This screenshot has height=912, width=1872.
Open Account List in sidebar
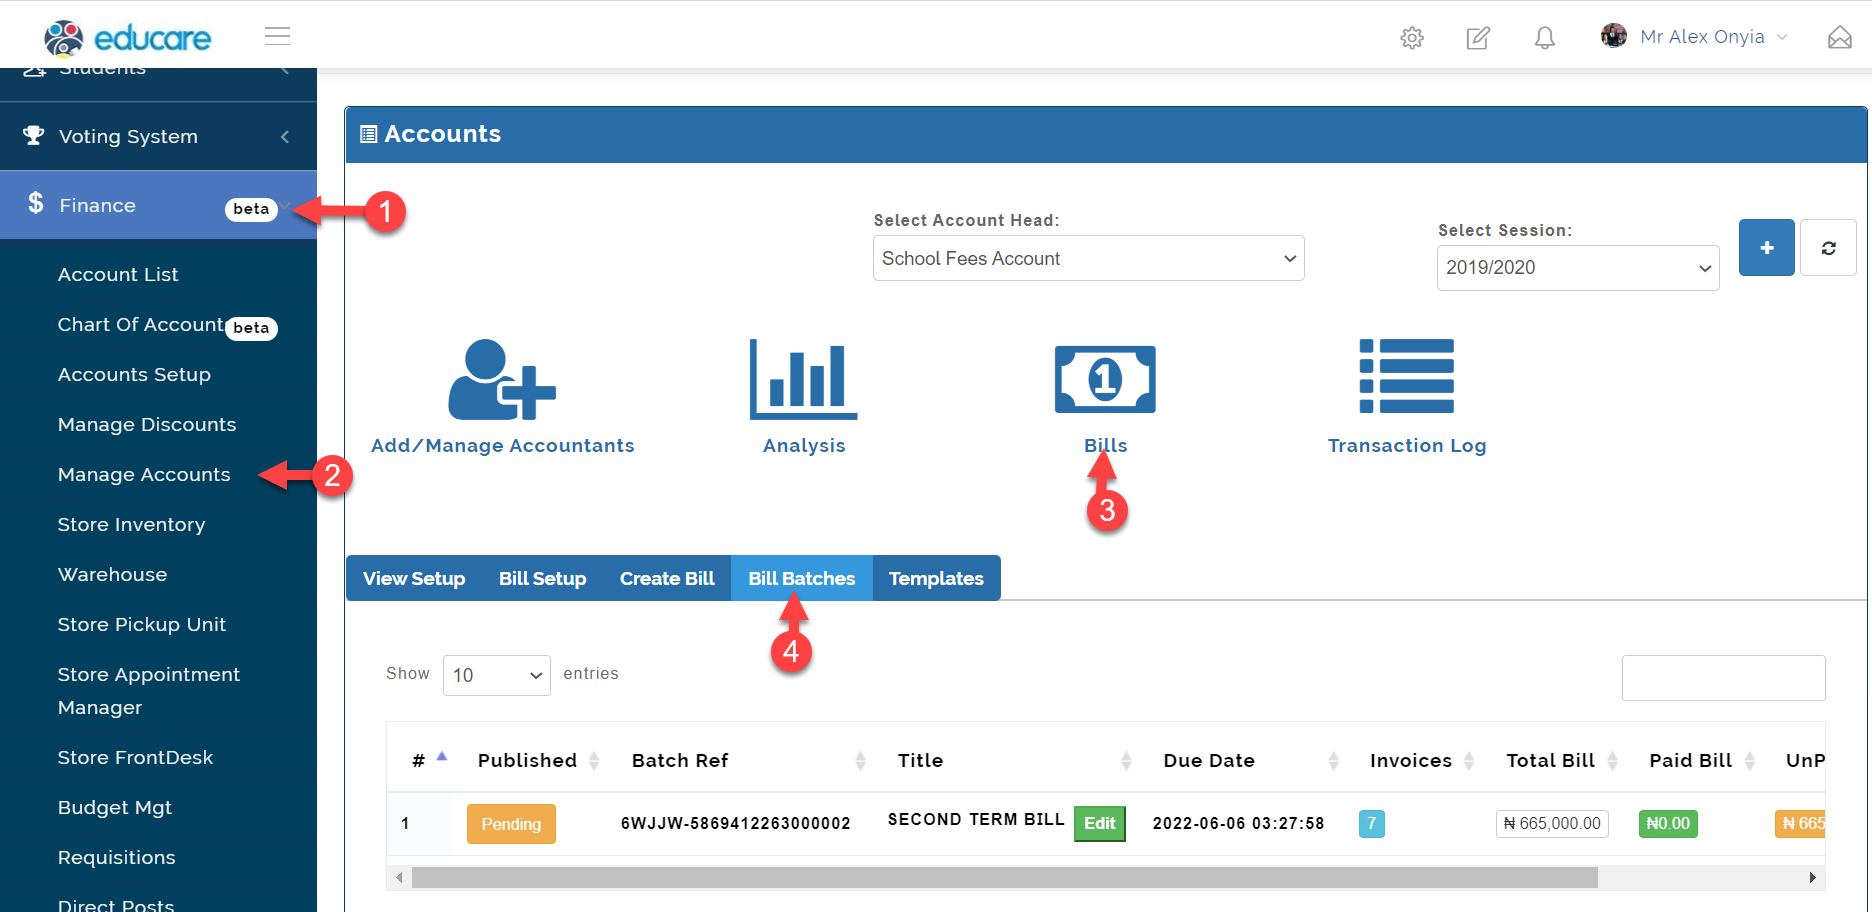118,274
